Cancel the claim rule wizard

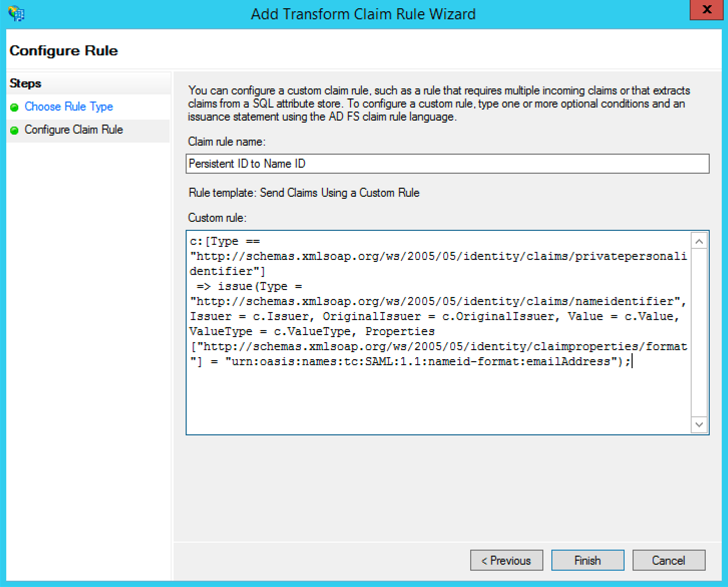click(x=668, y=560)
